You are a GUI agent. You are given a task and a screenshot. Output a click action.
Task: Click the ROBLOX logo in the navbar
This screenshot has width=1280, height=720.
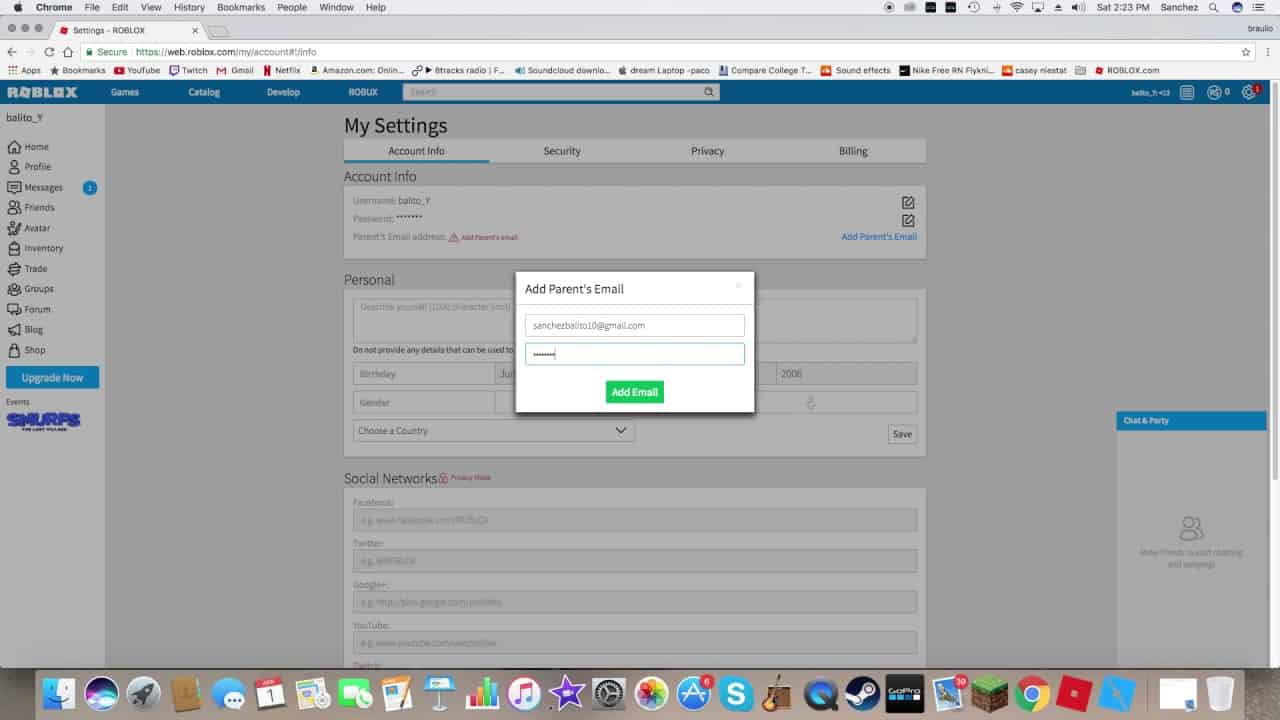click(42, 92)
